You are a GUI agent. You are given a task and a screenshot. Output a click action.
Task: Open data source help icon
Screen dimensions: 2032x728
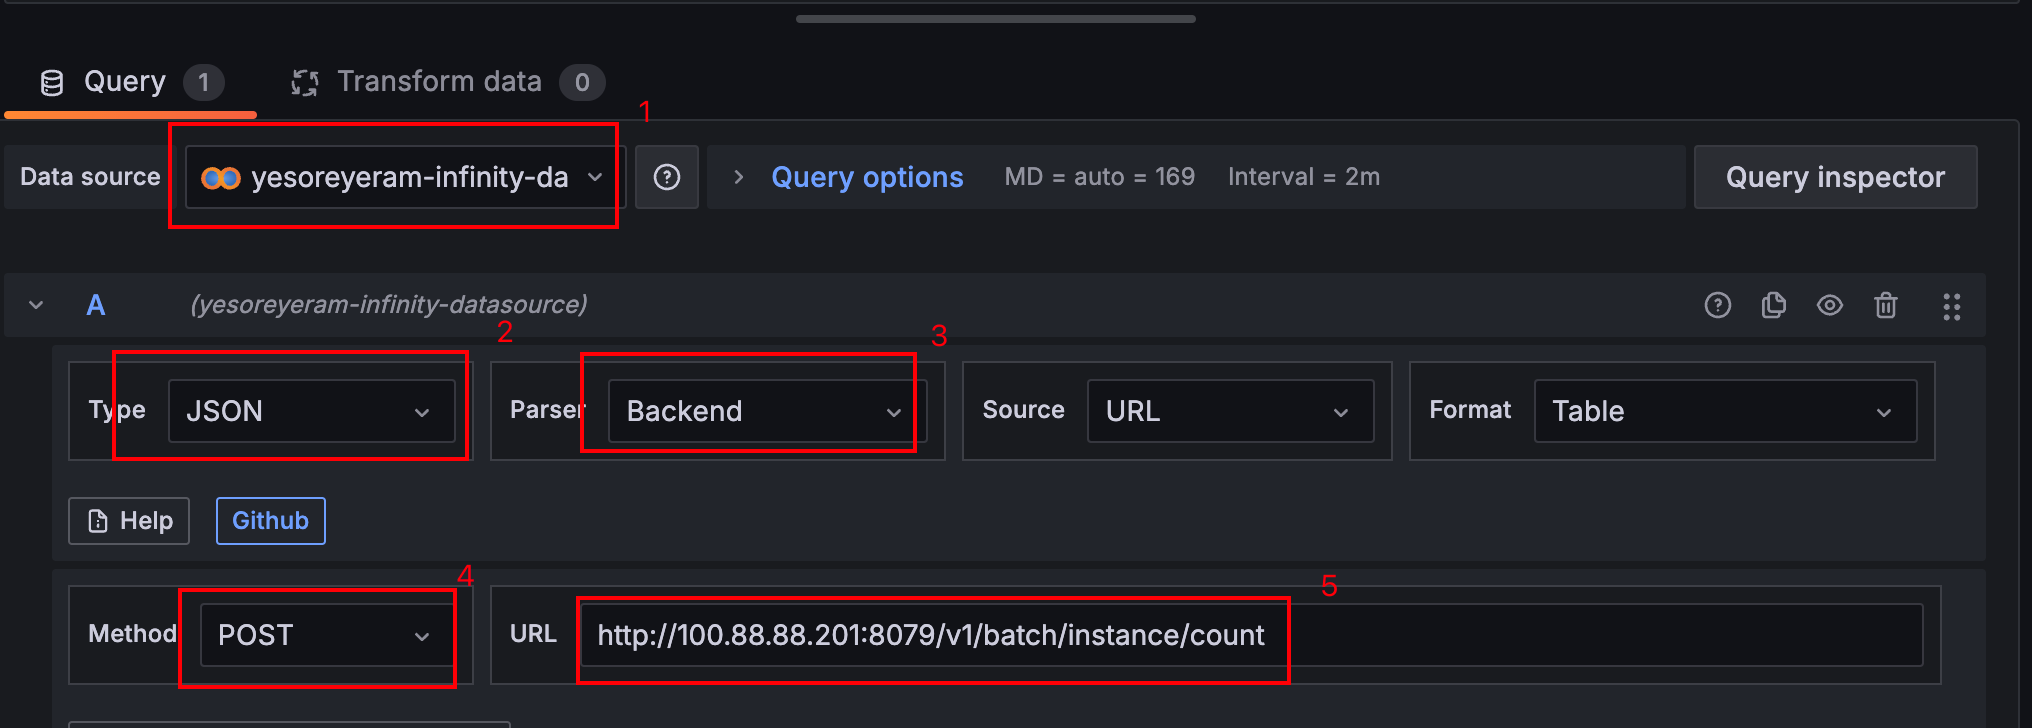coord(667,177)
